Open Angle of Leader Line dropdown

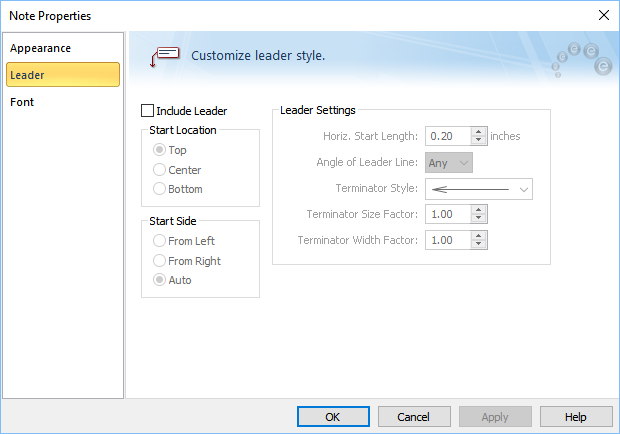[449, 163]
